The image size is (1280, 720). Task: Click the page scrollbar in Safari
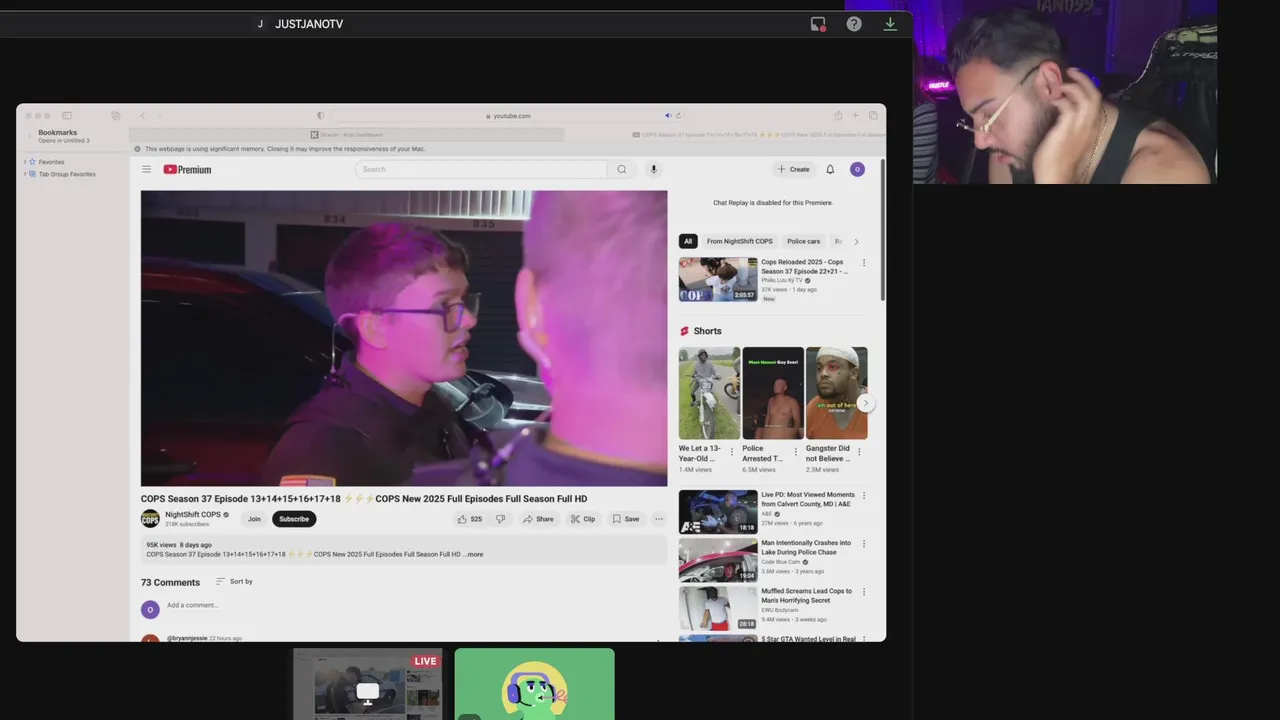pyautogui.click(x=882, y=230)
